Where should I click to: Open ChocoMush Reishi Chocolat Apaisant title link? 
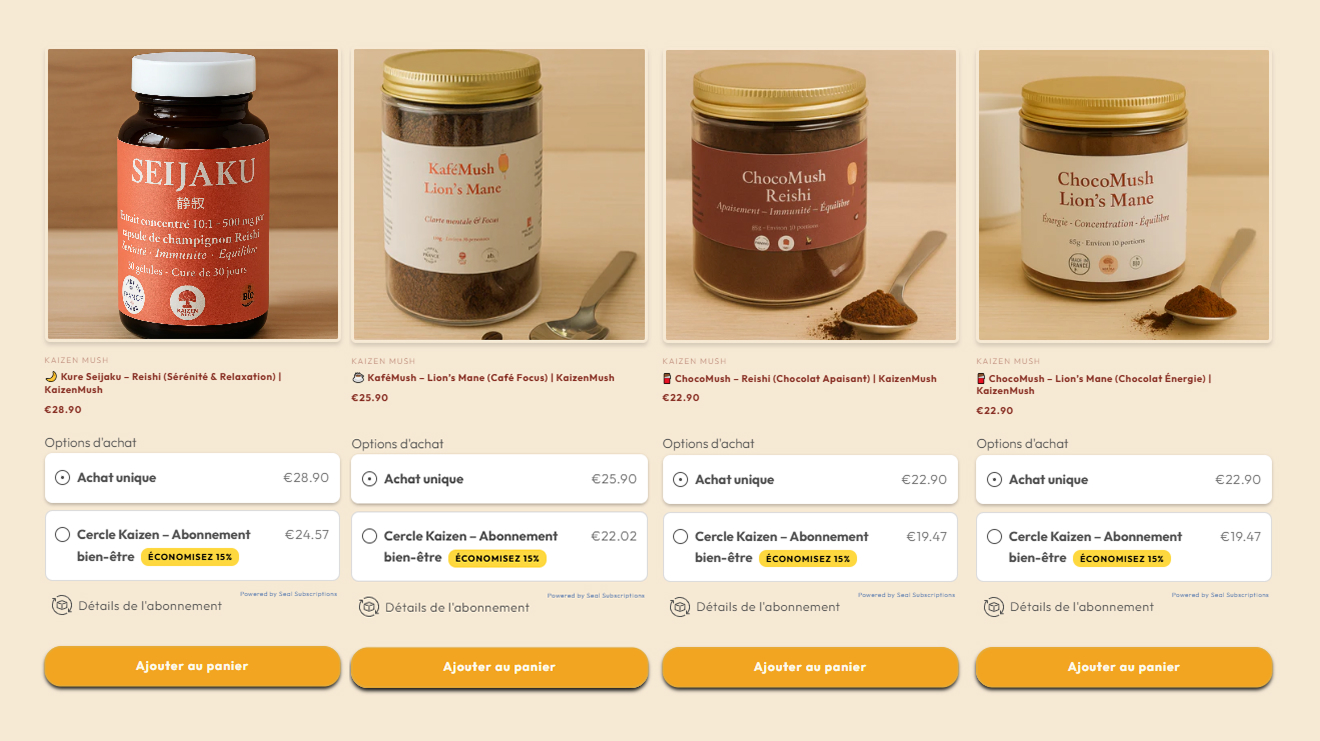(799, 379)
